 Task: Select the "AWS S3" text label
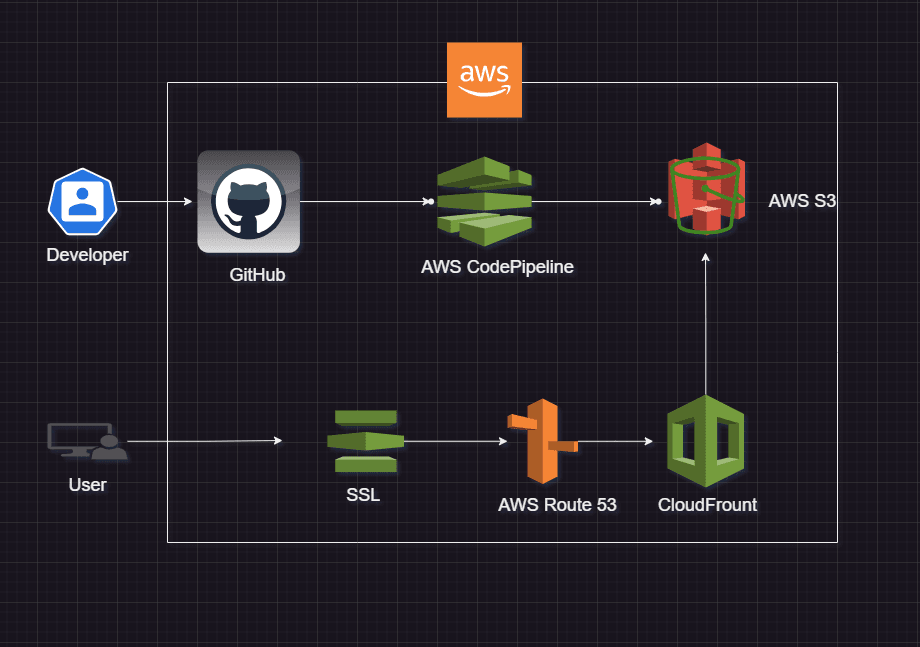[x=801, y=201]
